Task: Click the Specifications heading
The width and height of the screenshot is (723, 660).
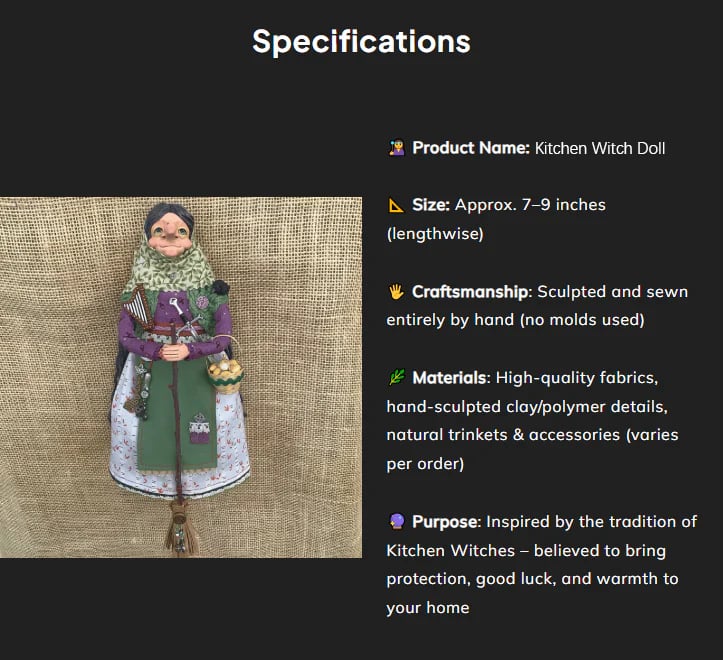Action: pyautogui.click(x=361, y=41)
